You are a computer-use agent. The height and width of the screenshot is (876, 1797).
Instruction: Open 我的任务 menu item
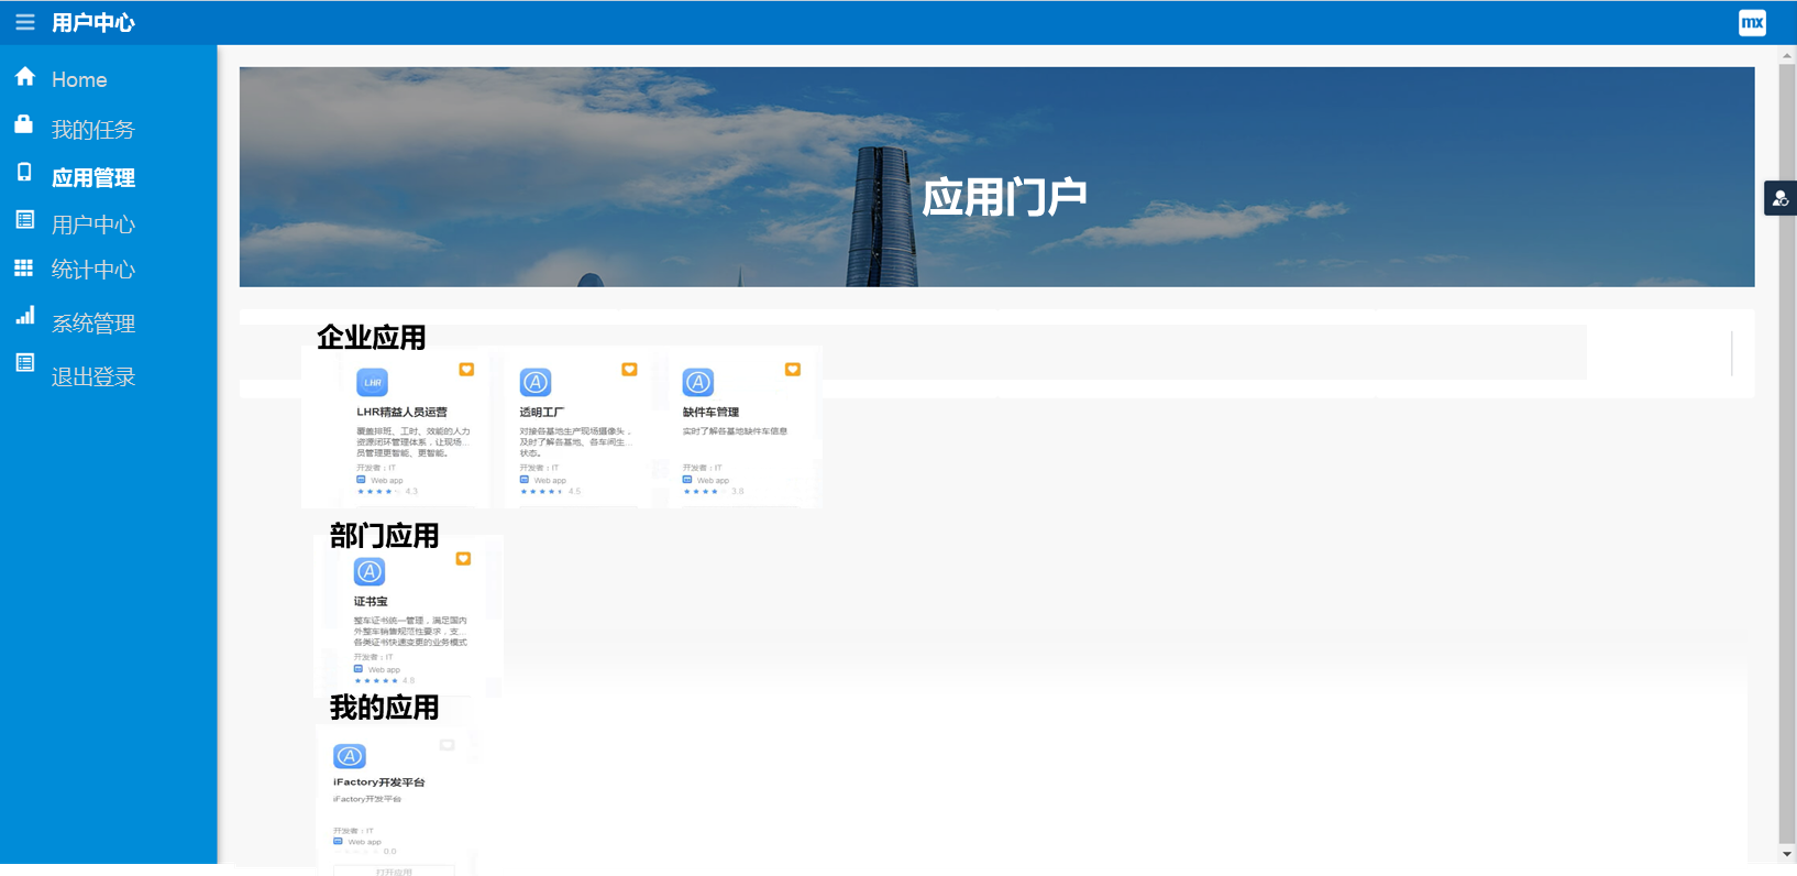coord(93,129)
